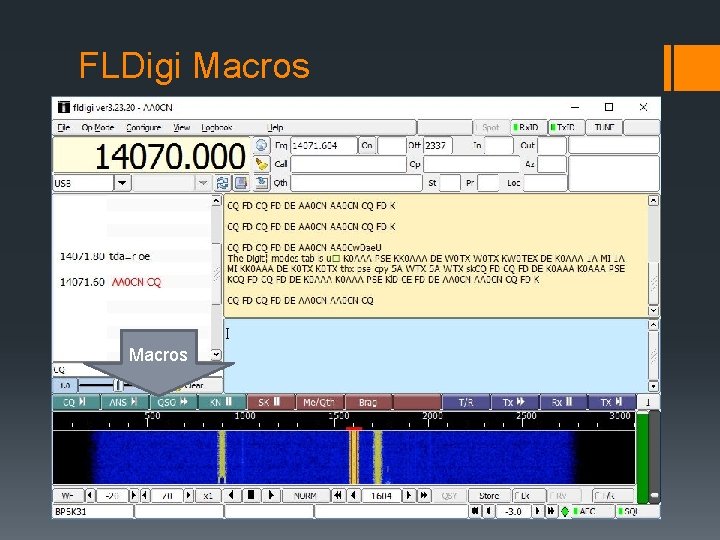Click the Brag macro button
720x540 pixels.
pos(368,402)
